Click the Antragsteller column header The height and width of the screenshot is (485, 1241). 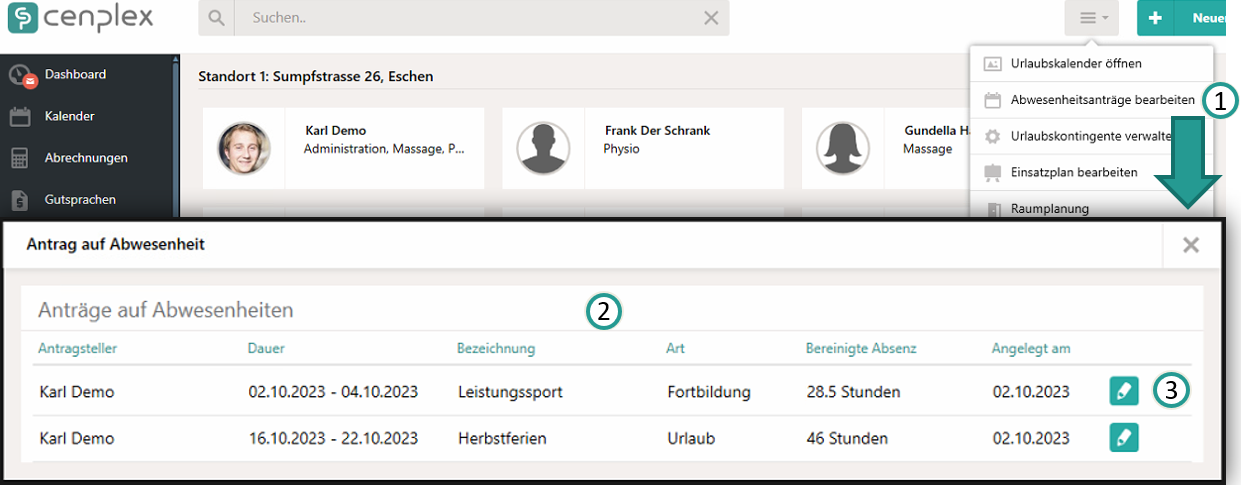point(78,348)
